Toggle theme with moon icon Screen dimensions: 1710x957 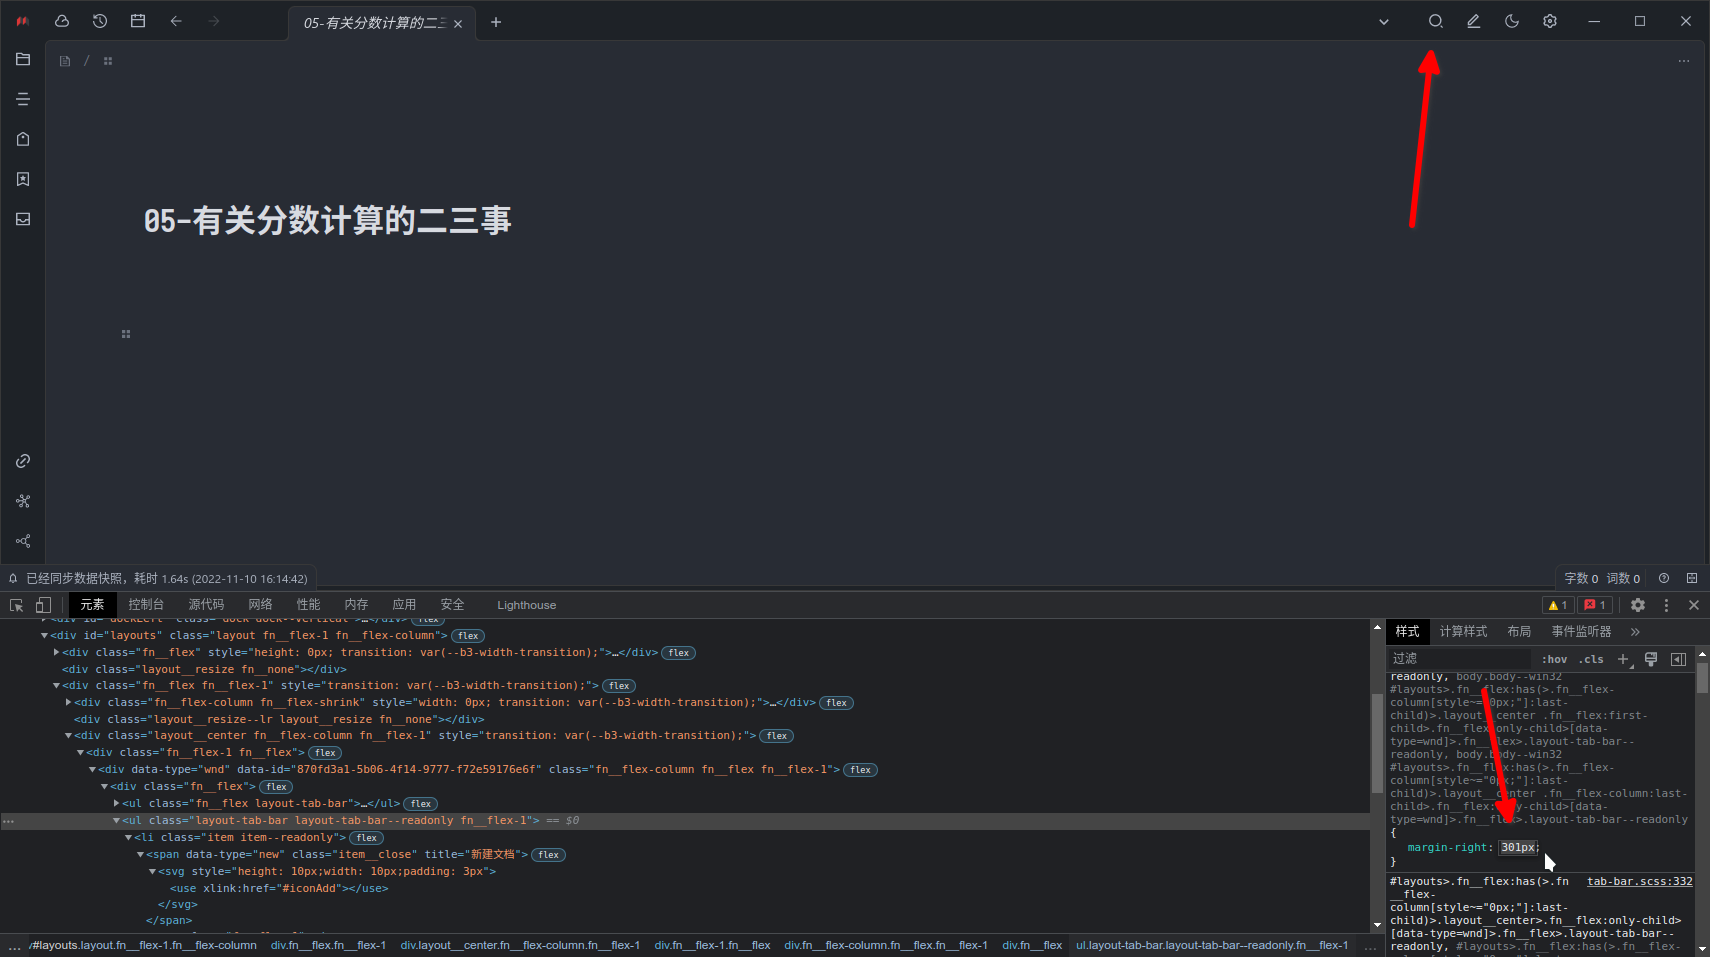tap(1512, 21)
